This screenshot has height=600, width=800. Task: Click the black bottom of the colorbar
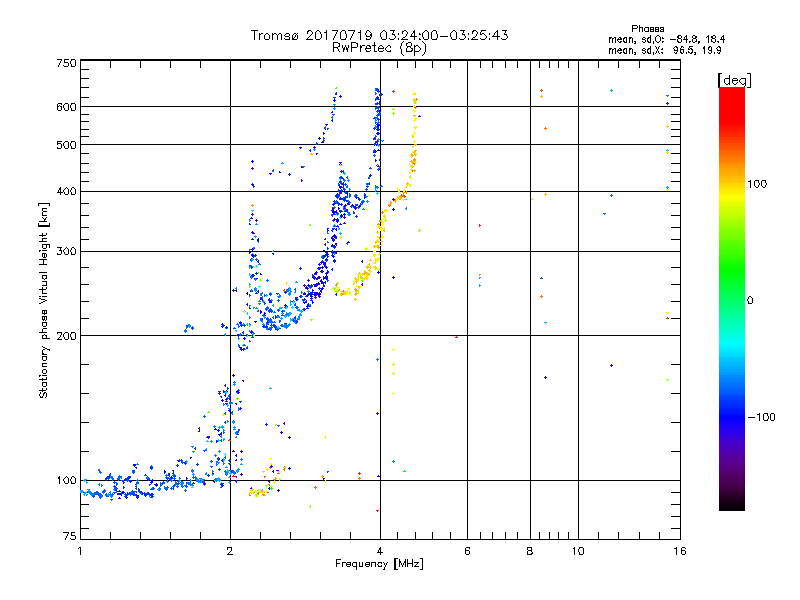(732, 503)
